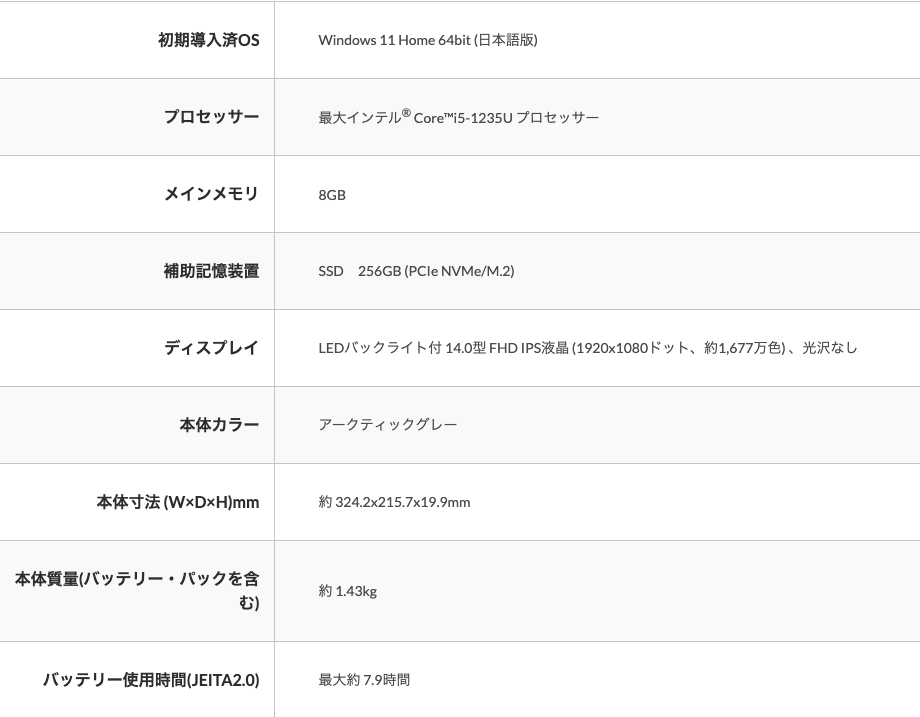Click the 約 1.43kg weight value
Screen dimensions: 920x717
[x=348, y=591]
